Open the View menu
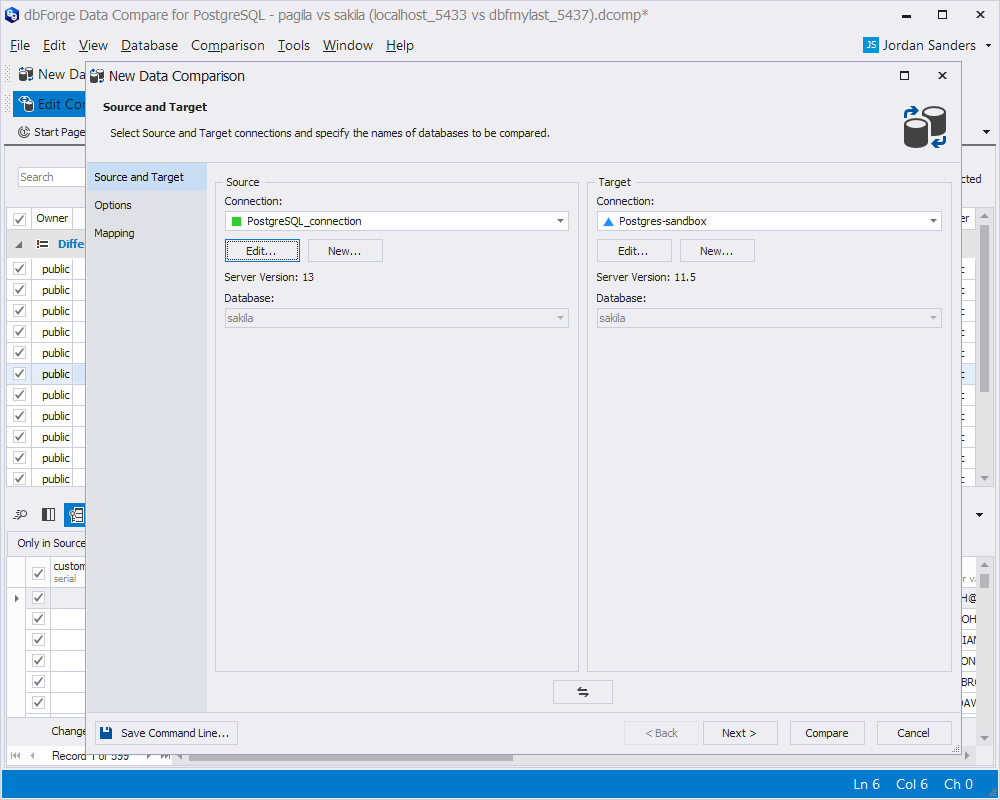This screenshot has height=800, width=1000. click(x=93, y=45)
